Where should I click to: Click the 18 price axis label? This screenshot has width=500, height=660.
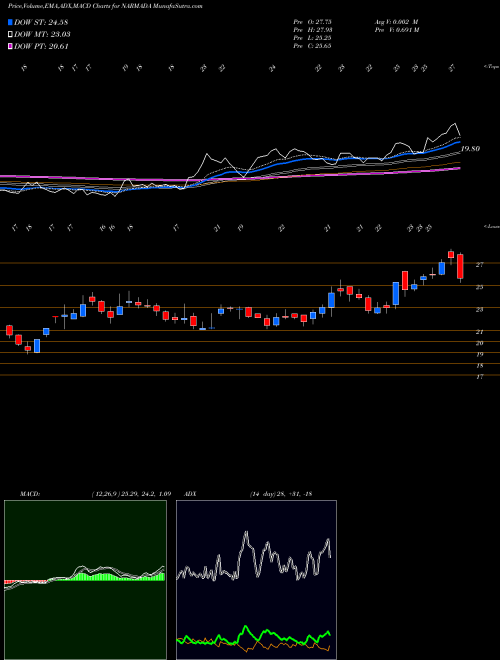[479, 366]
